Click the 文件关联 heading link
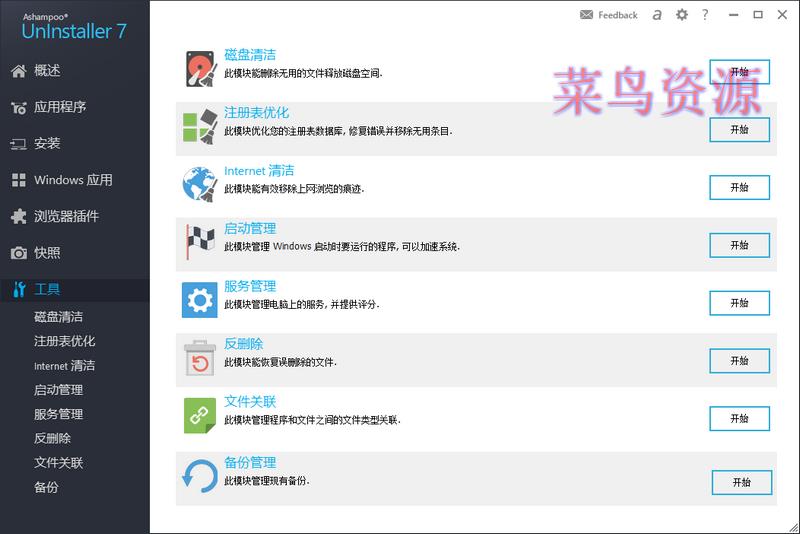 pyautogui.click(x=250, y=402)
